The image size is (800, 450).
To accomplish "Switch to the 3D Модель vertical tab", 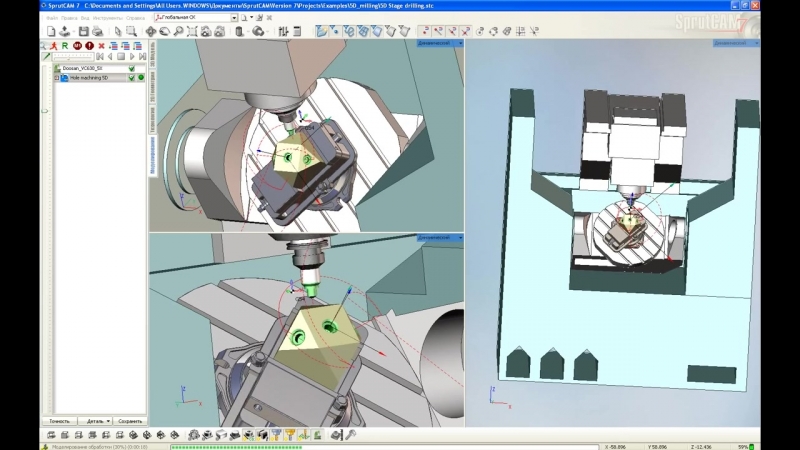I will [x=153, y=54].
